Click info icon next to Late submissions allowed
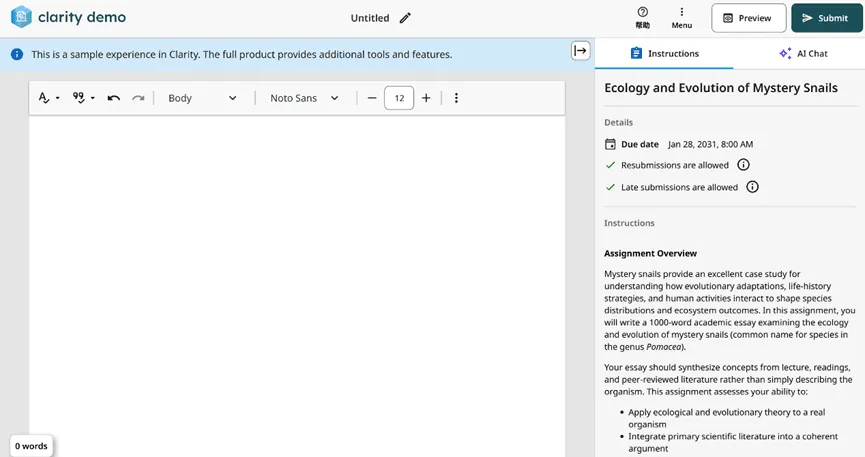The image size is (865, 457). coord(752,187)
